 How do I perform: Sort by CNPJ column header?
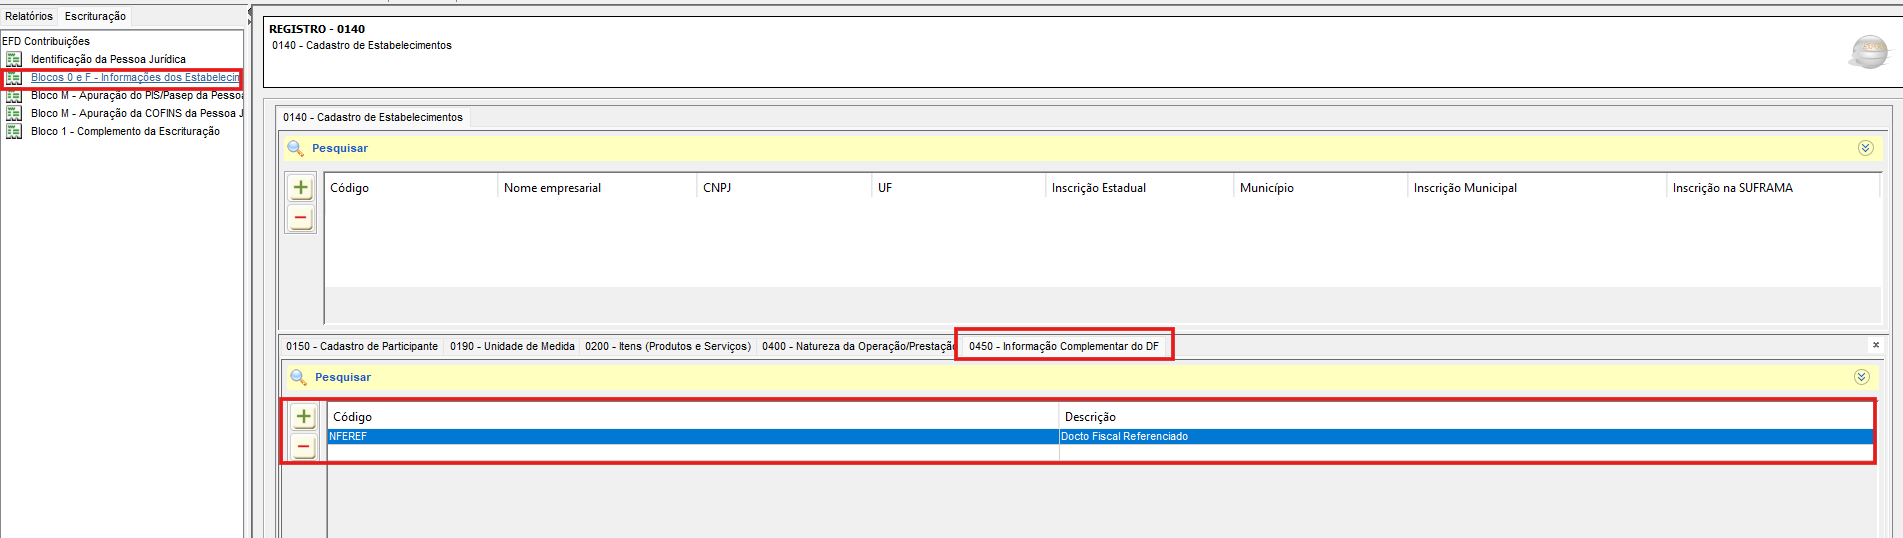(x=784, y=187)
